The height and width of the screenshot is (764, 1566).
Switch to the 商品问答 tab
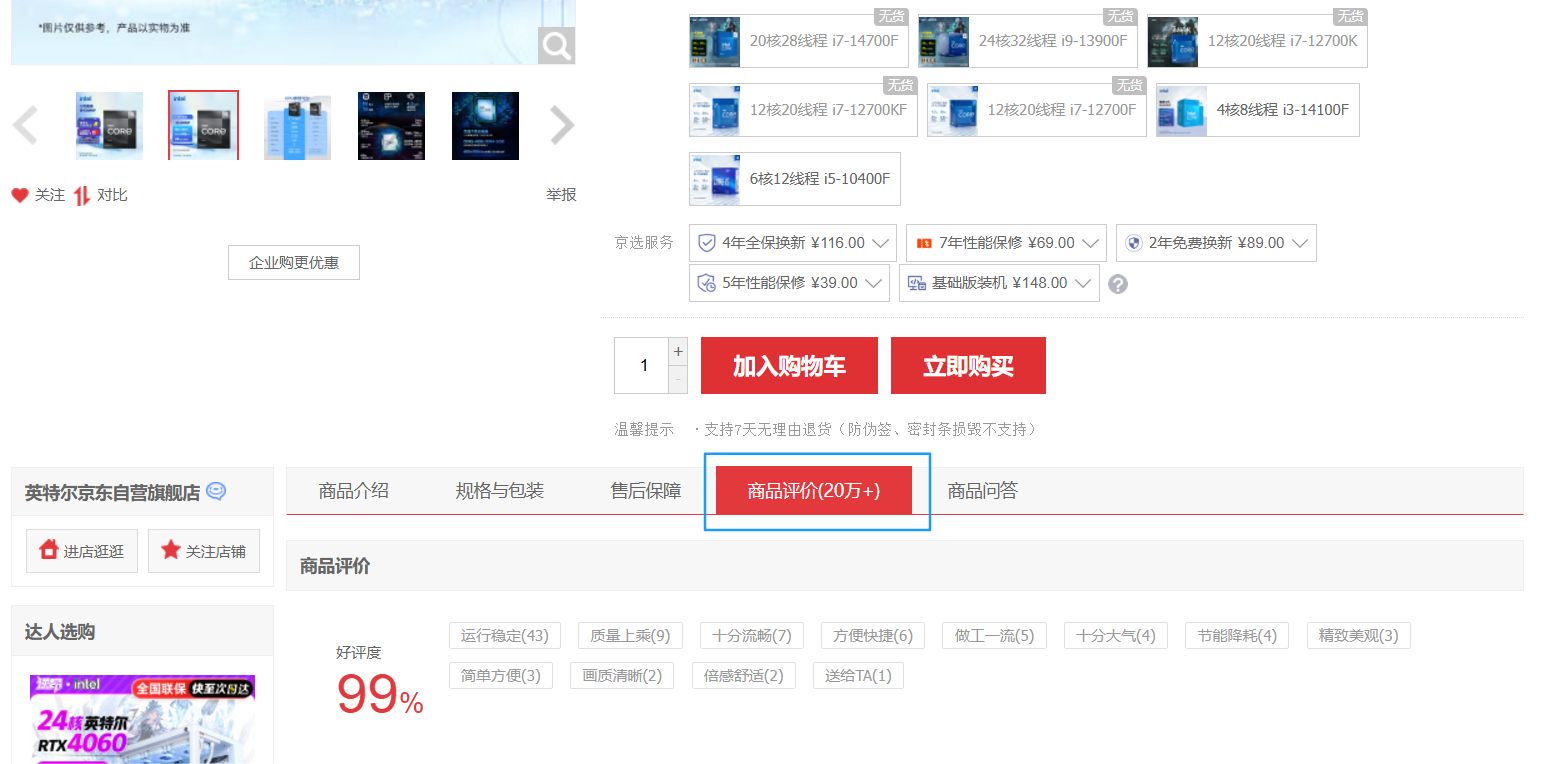(x=983, y=491)
